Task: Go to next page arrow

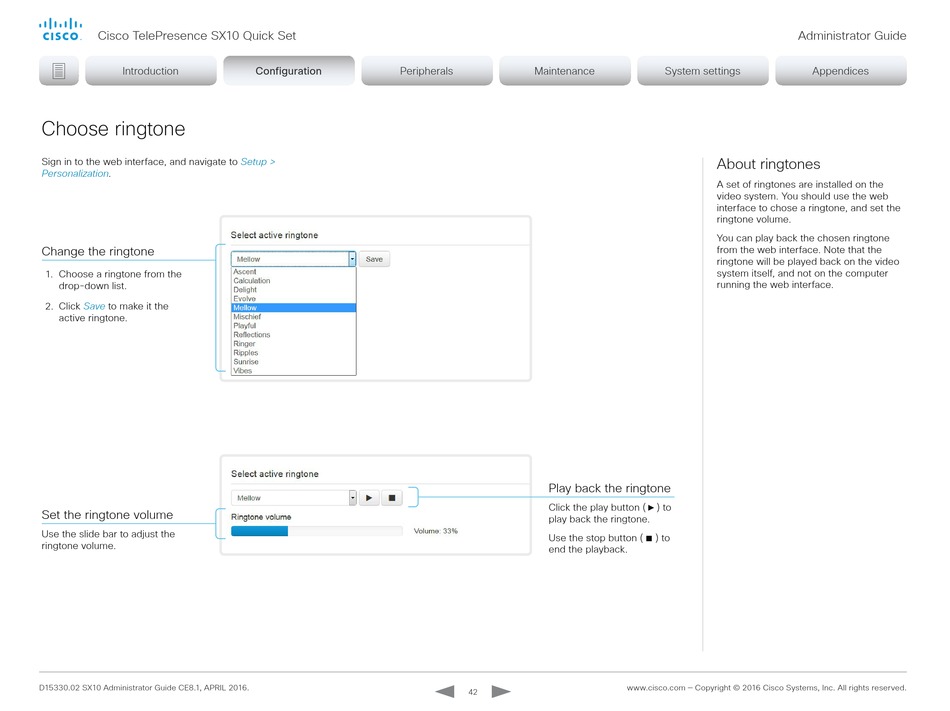Action: pos(501,691)
